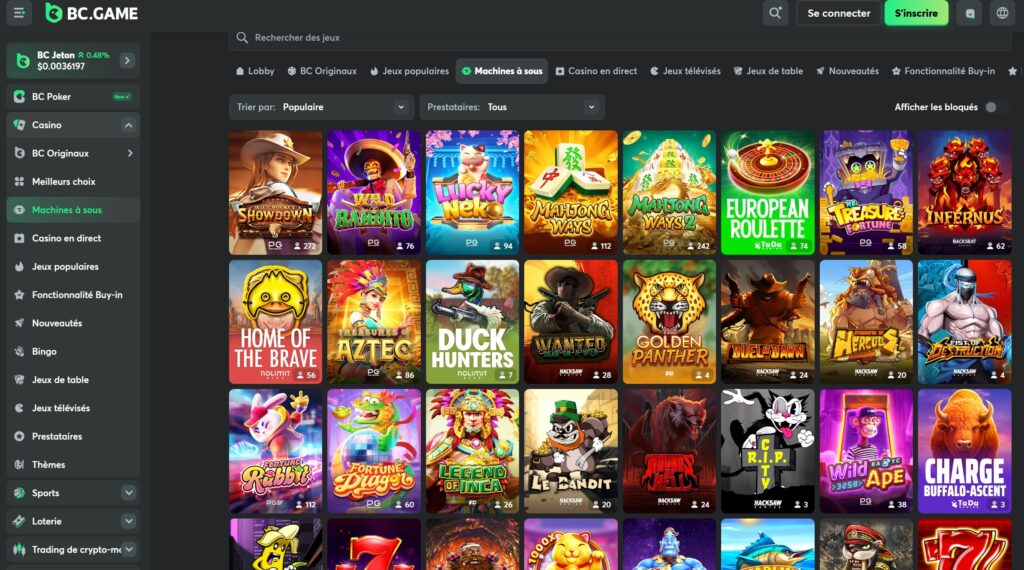Toggle Afficher les bloqués switch
The image size is (1024, 570).
(x=995, y=107)
